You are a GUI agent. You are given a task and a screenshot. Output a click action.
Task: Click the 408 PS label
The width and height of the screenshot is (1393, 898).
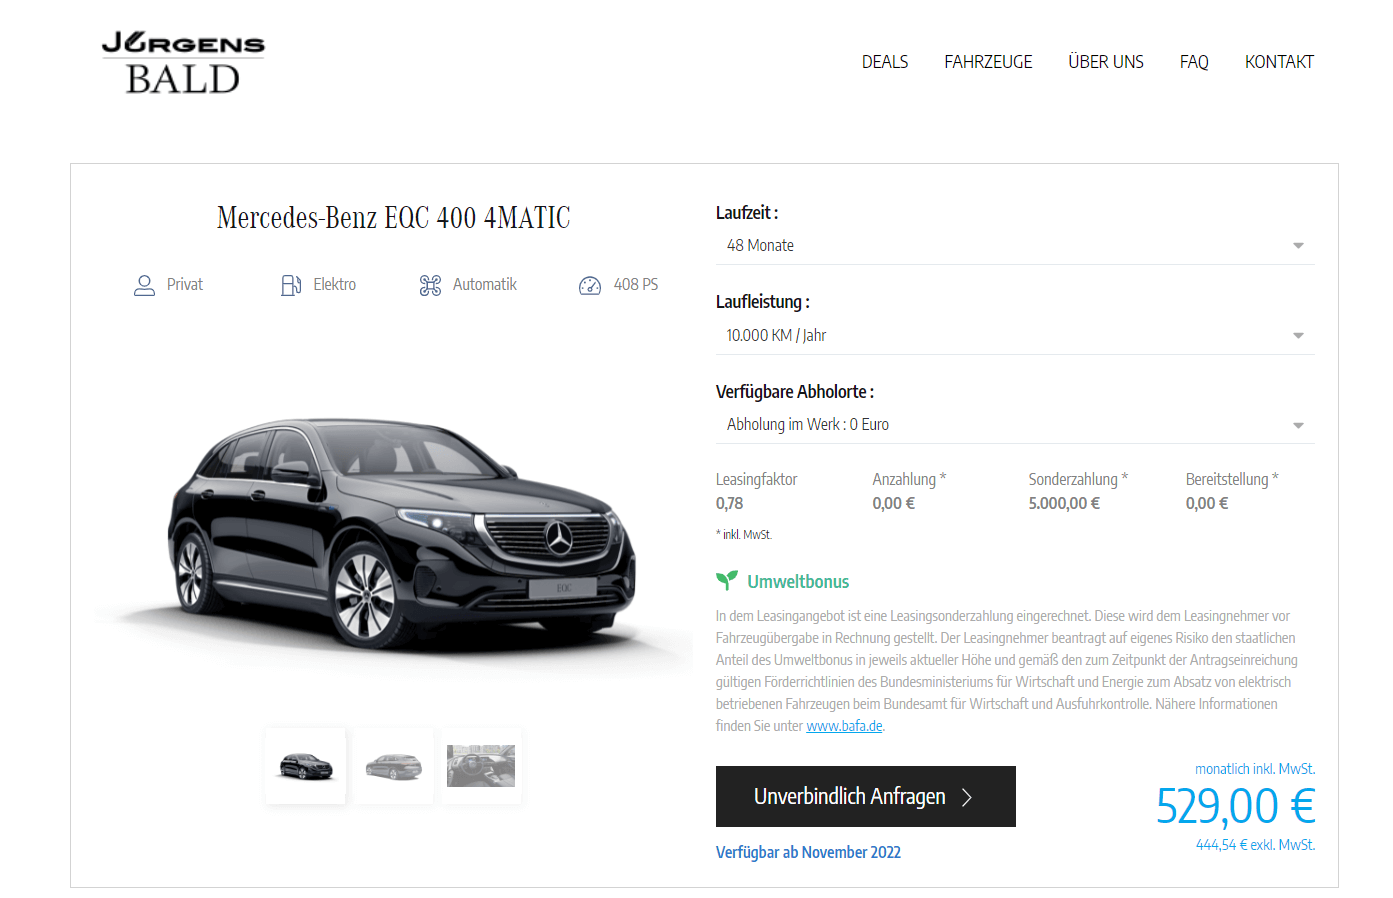click(x=636, y=285)
